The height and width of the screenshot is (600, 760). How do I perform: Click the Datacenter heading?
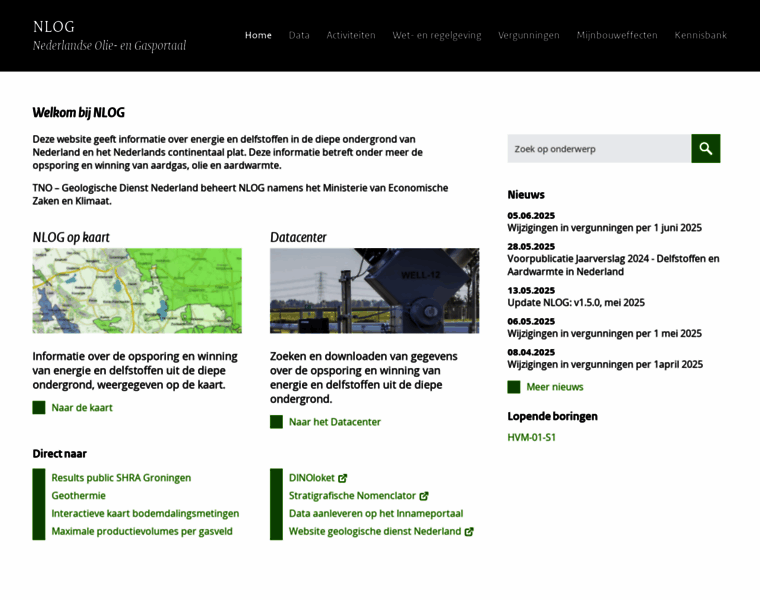(298, 237)
